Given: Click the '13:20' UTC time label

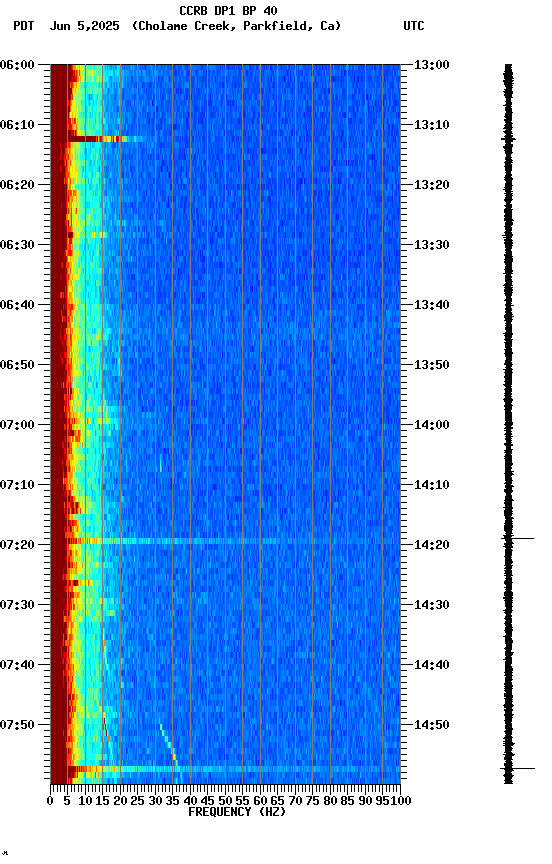Looking at the screenshot, I should (432, 185).
